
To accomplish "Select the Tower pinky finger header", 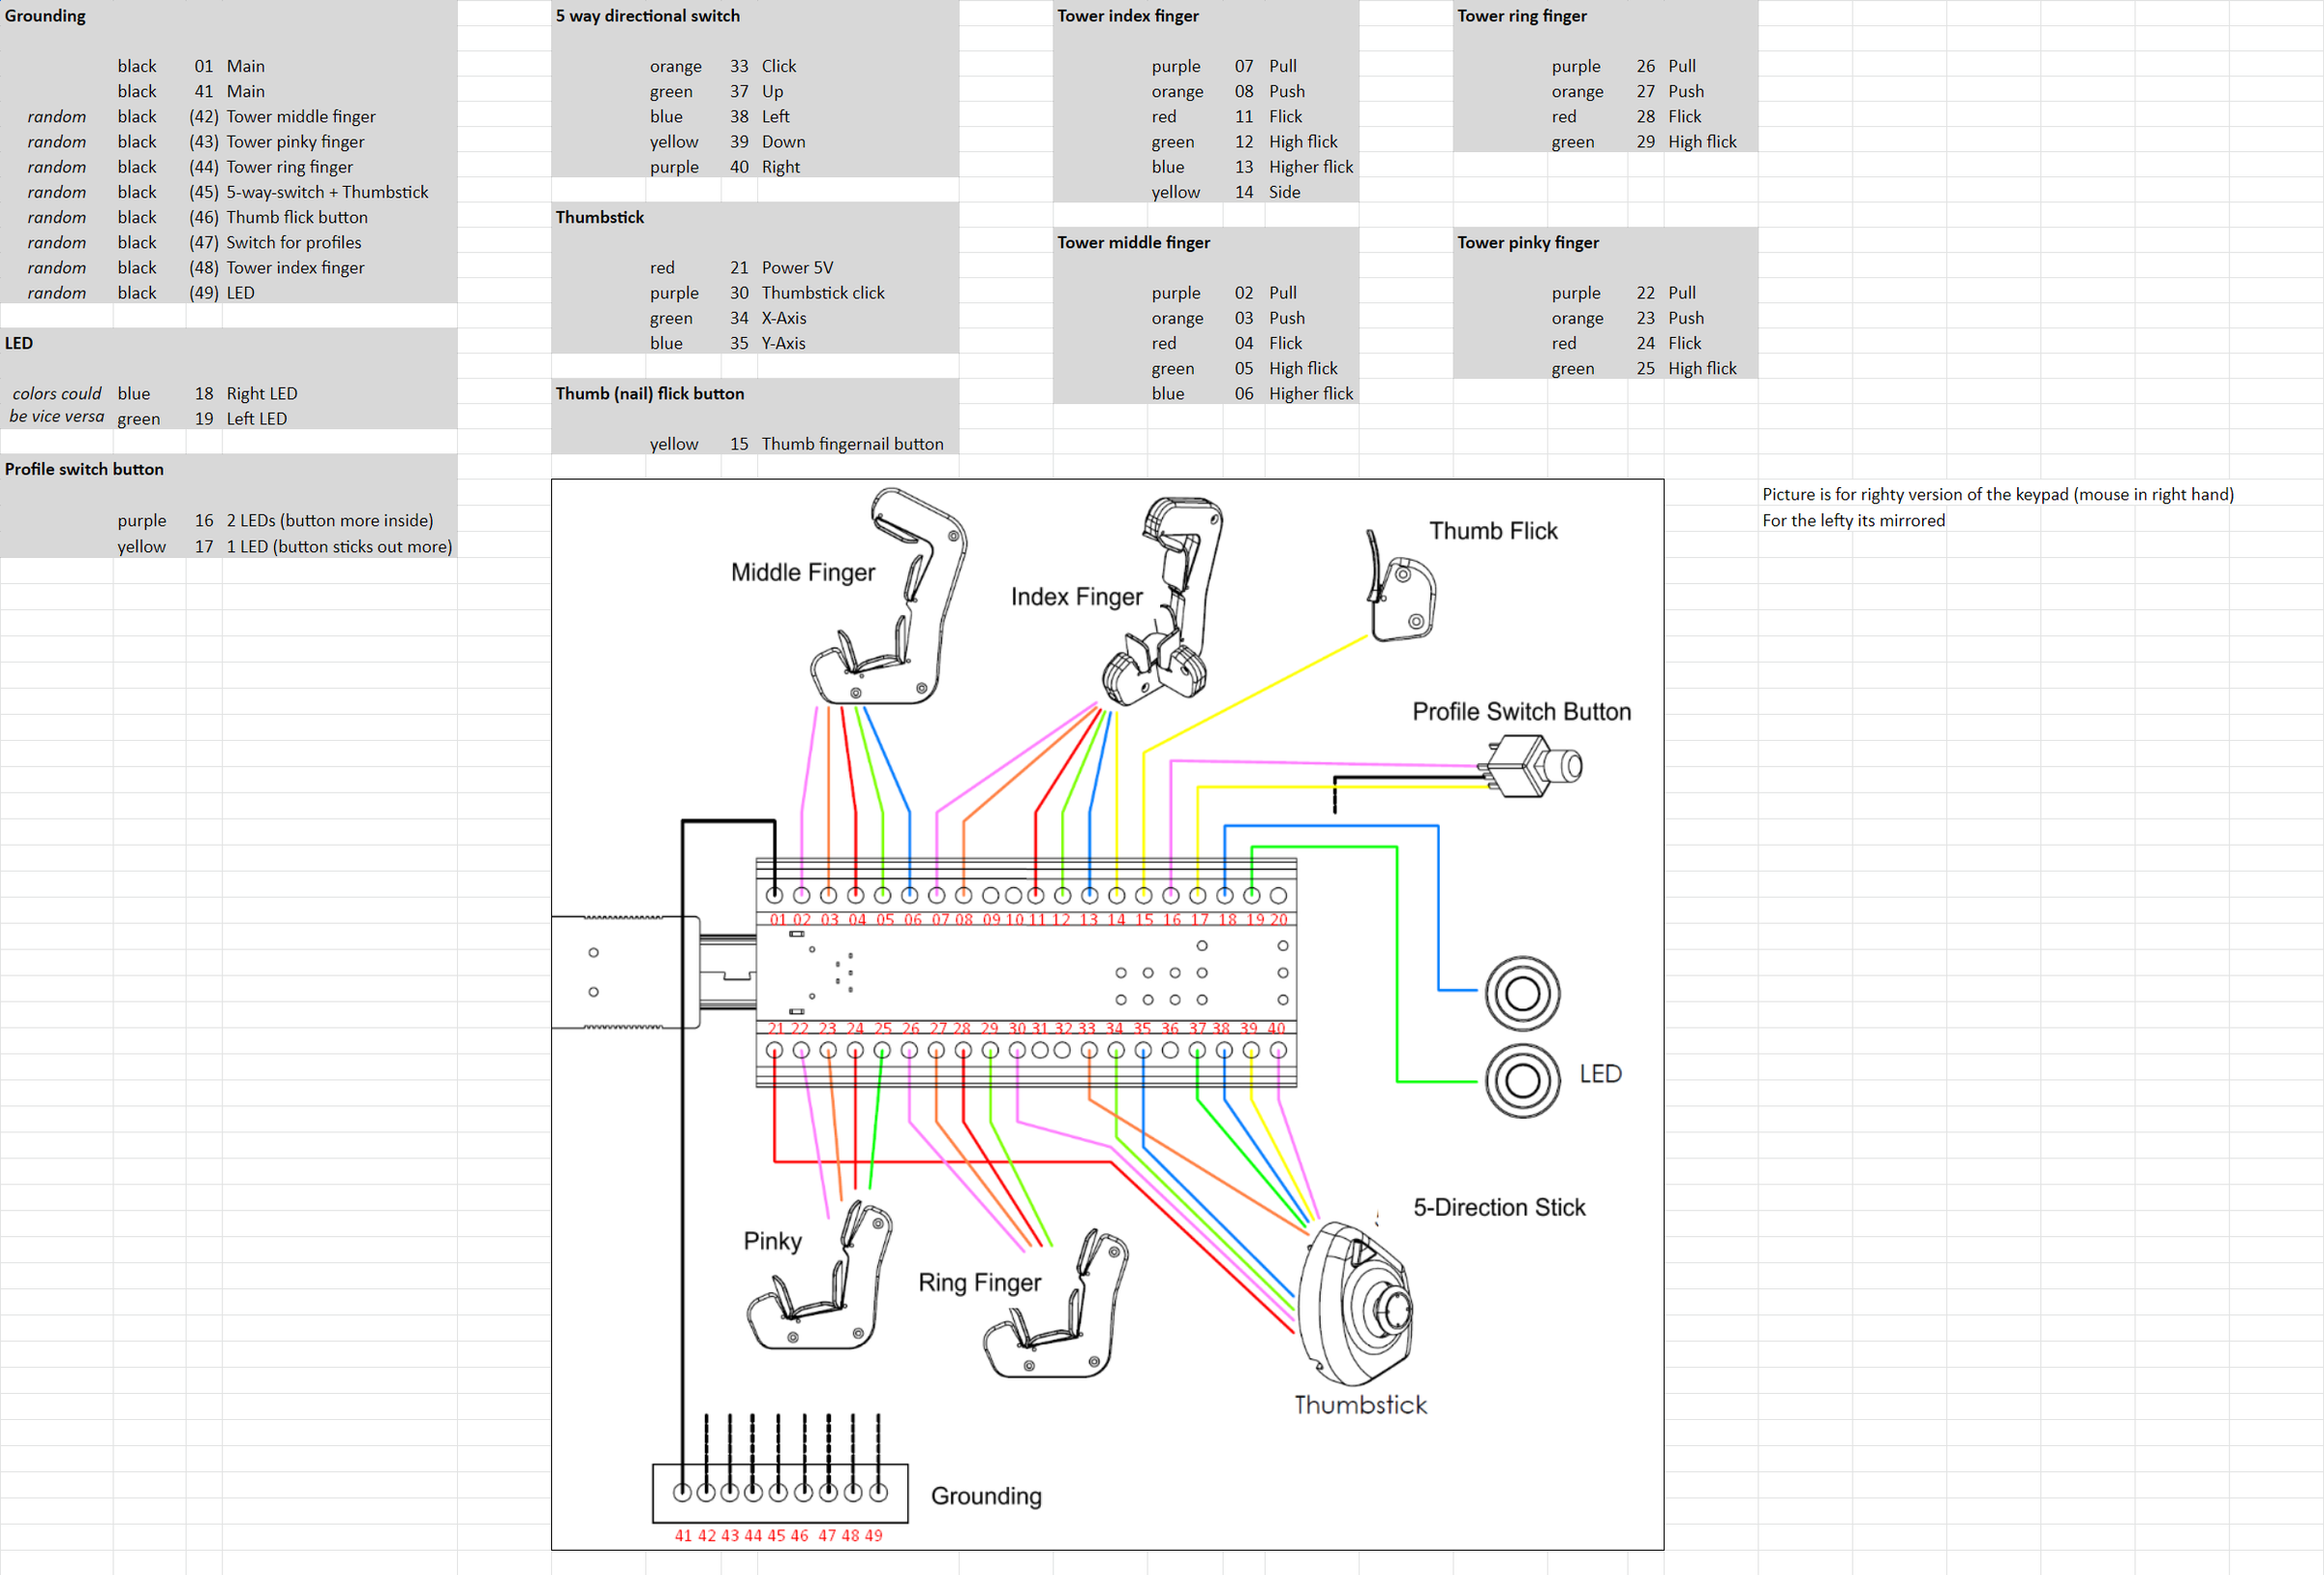I will (x=1529, y=242).
